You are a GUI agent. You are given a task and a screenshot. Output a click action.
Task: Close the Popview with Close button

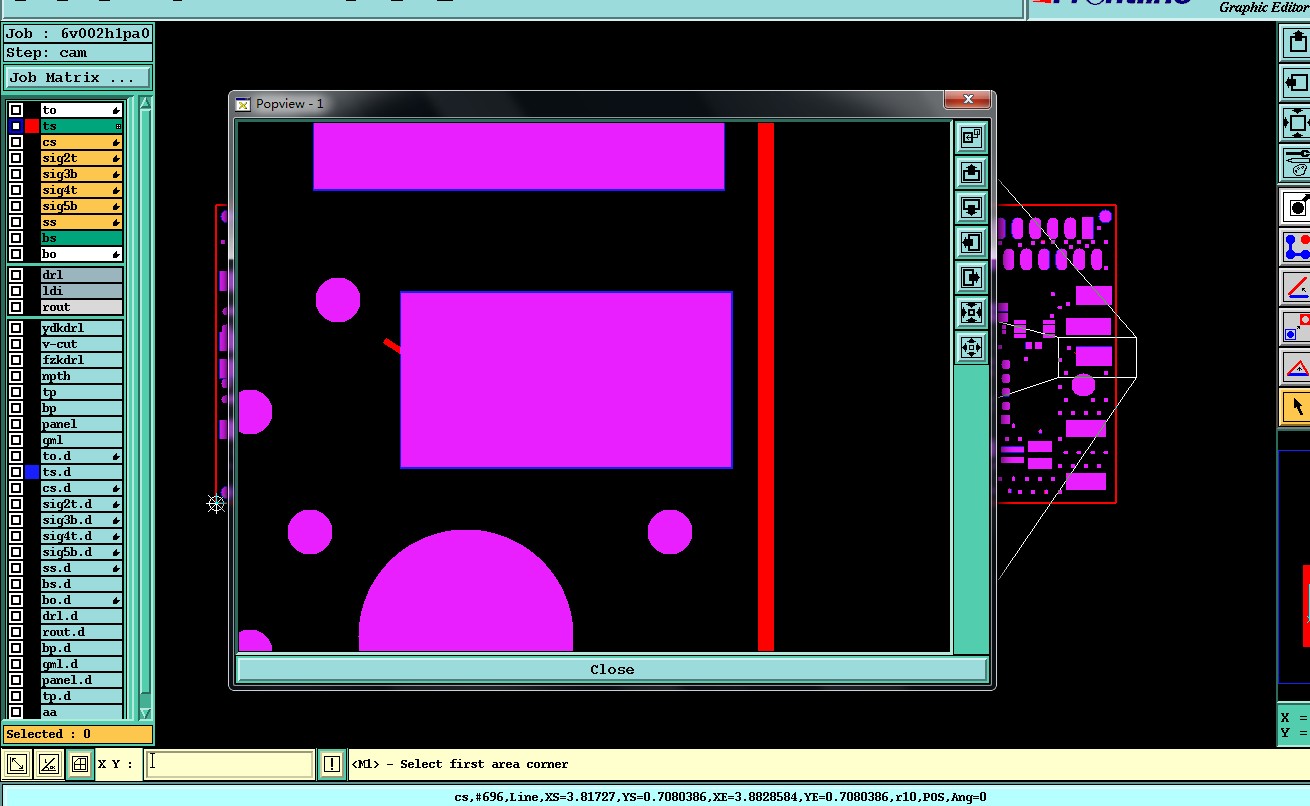pos(612,670)
